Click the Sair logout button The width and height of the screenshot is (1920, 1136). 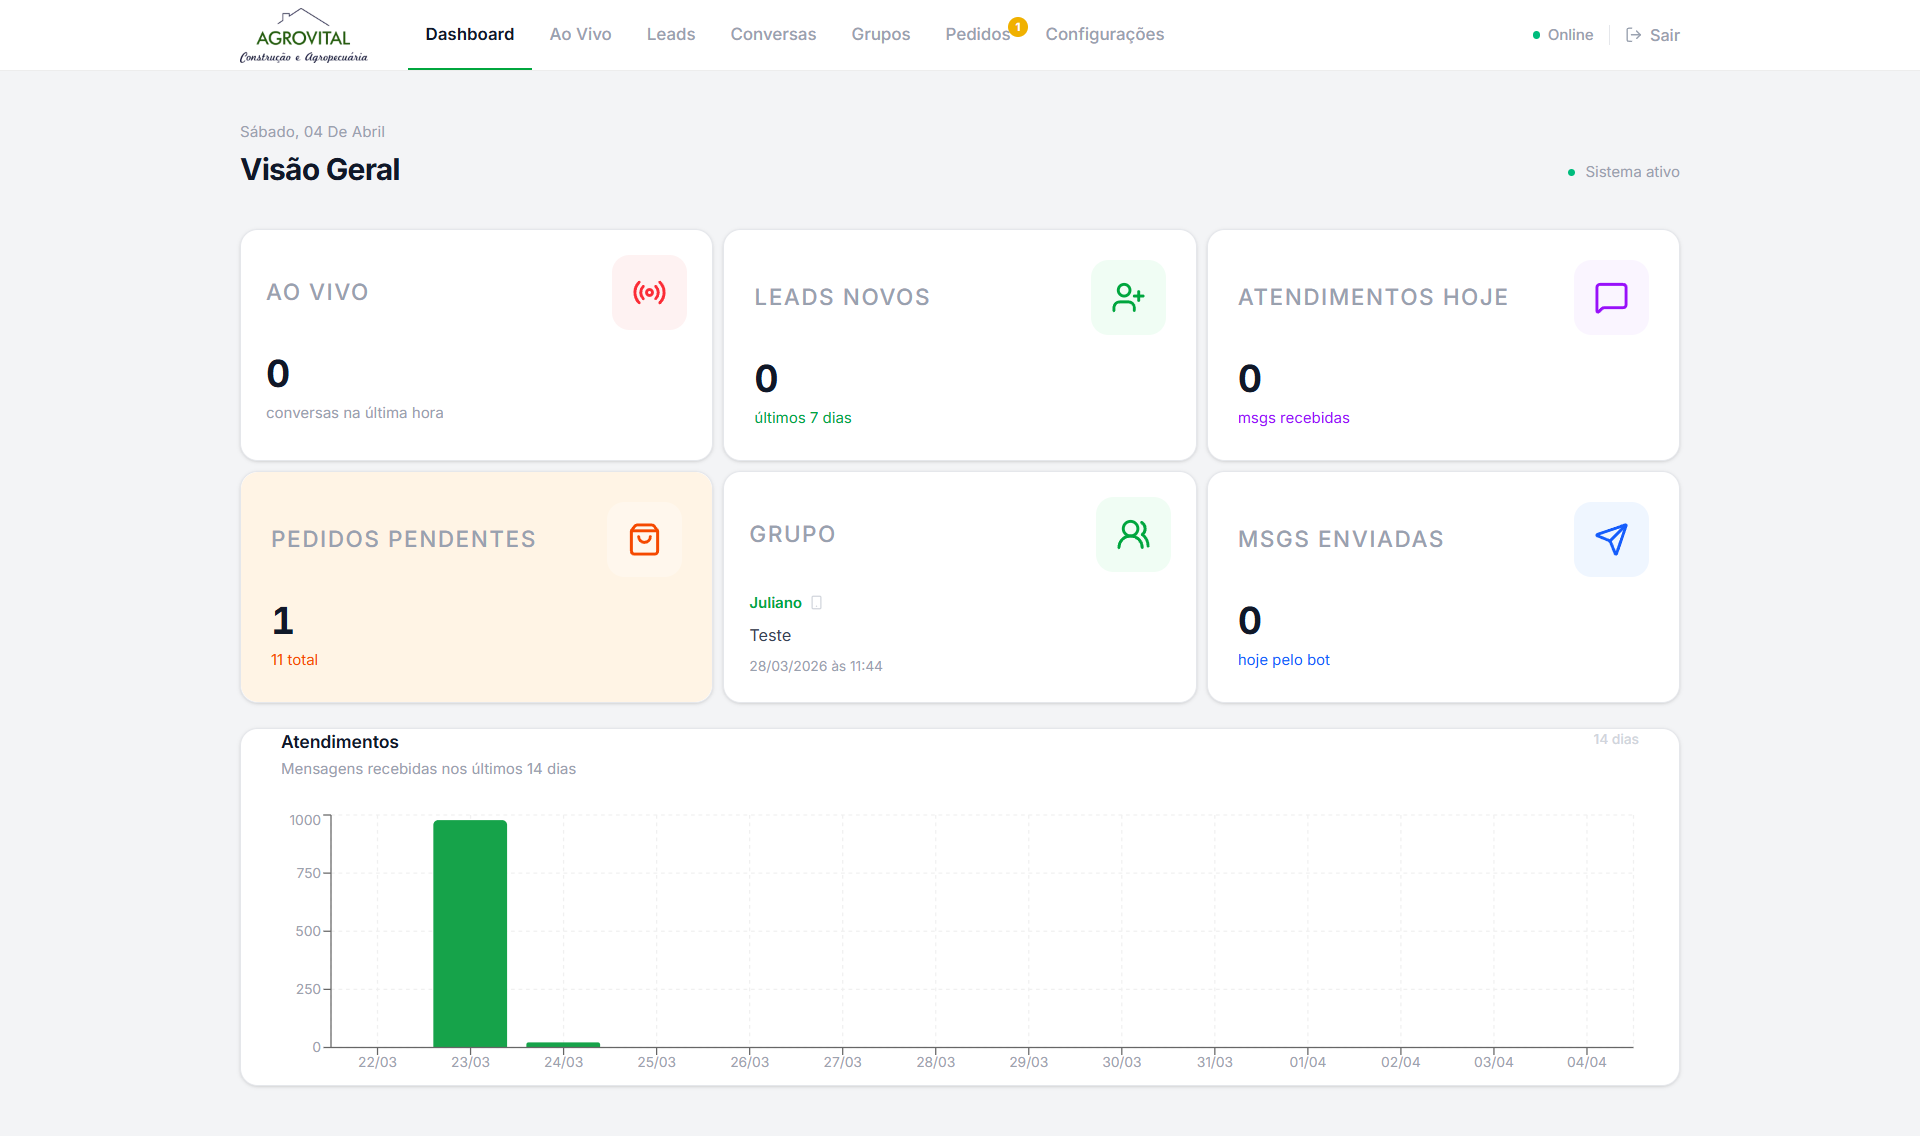1653,35
